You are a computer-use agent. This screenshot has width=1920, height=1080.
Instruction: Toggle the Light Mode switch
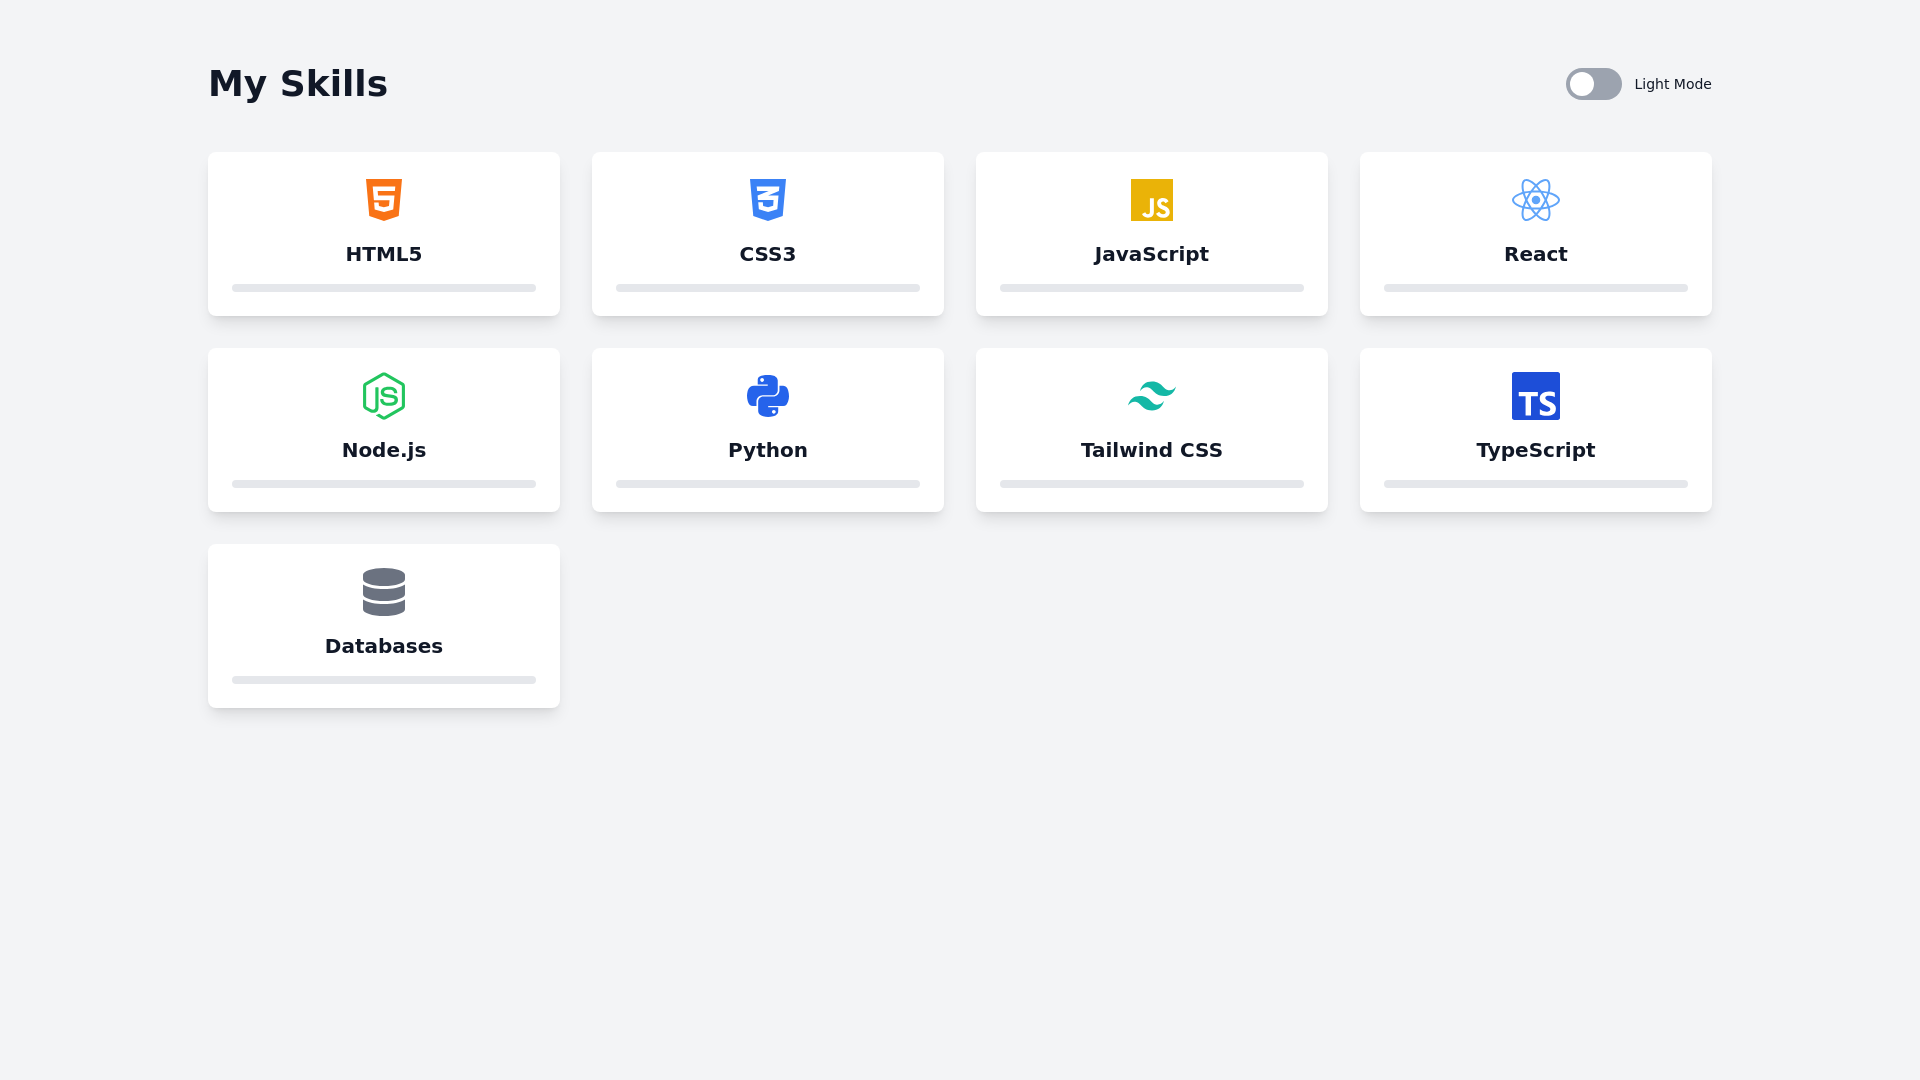[1594, 84]
